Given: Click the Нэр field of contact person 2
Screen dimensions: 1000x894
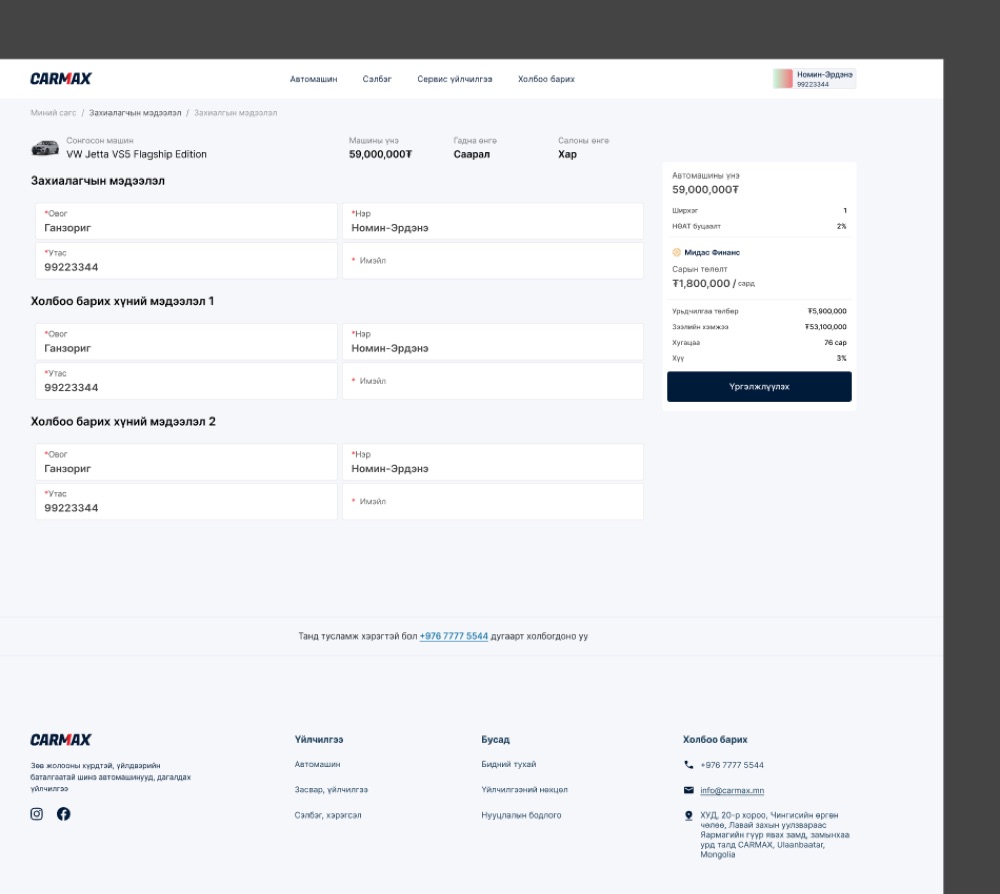Looking at the screenshot, I should (x=492, y=462).
